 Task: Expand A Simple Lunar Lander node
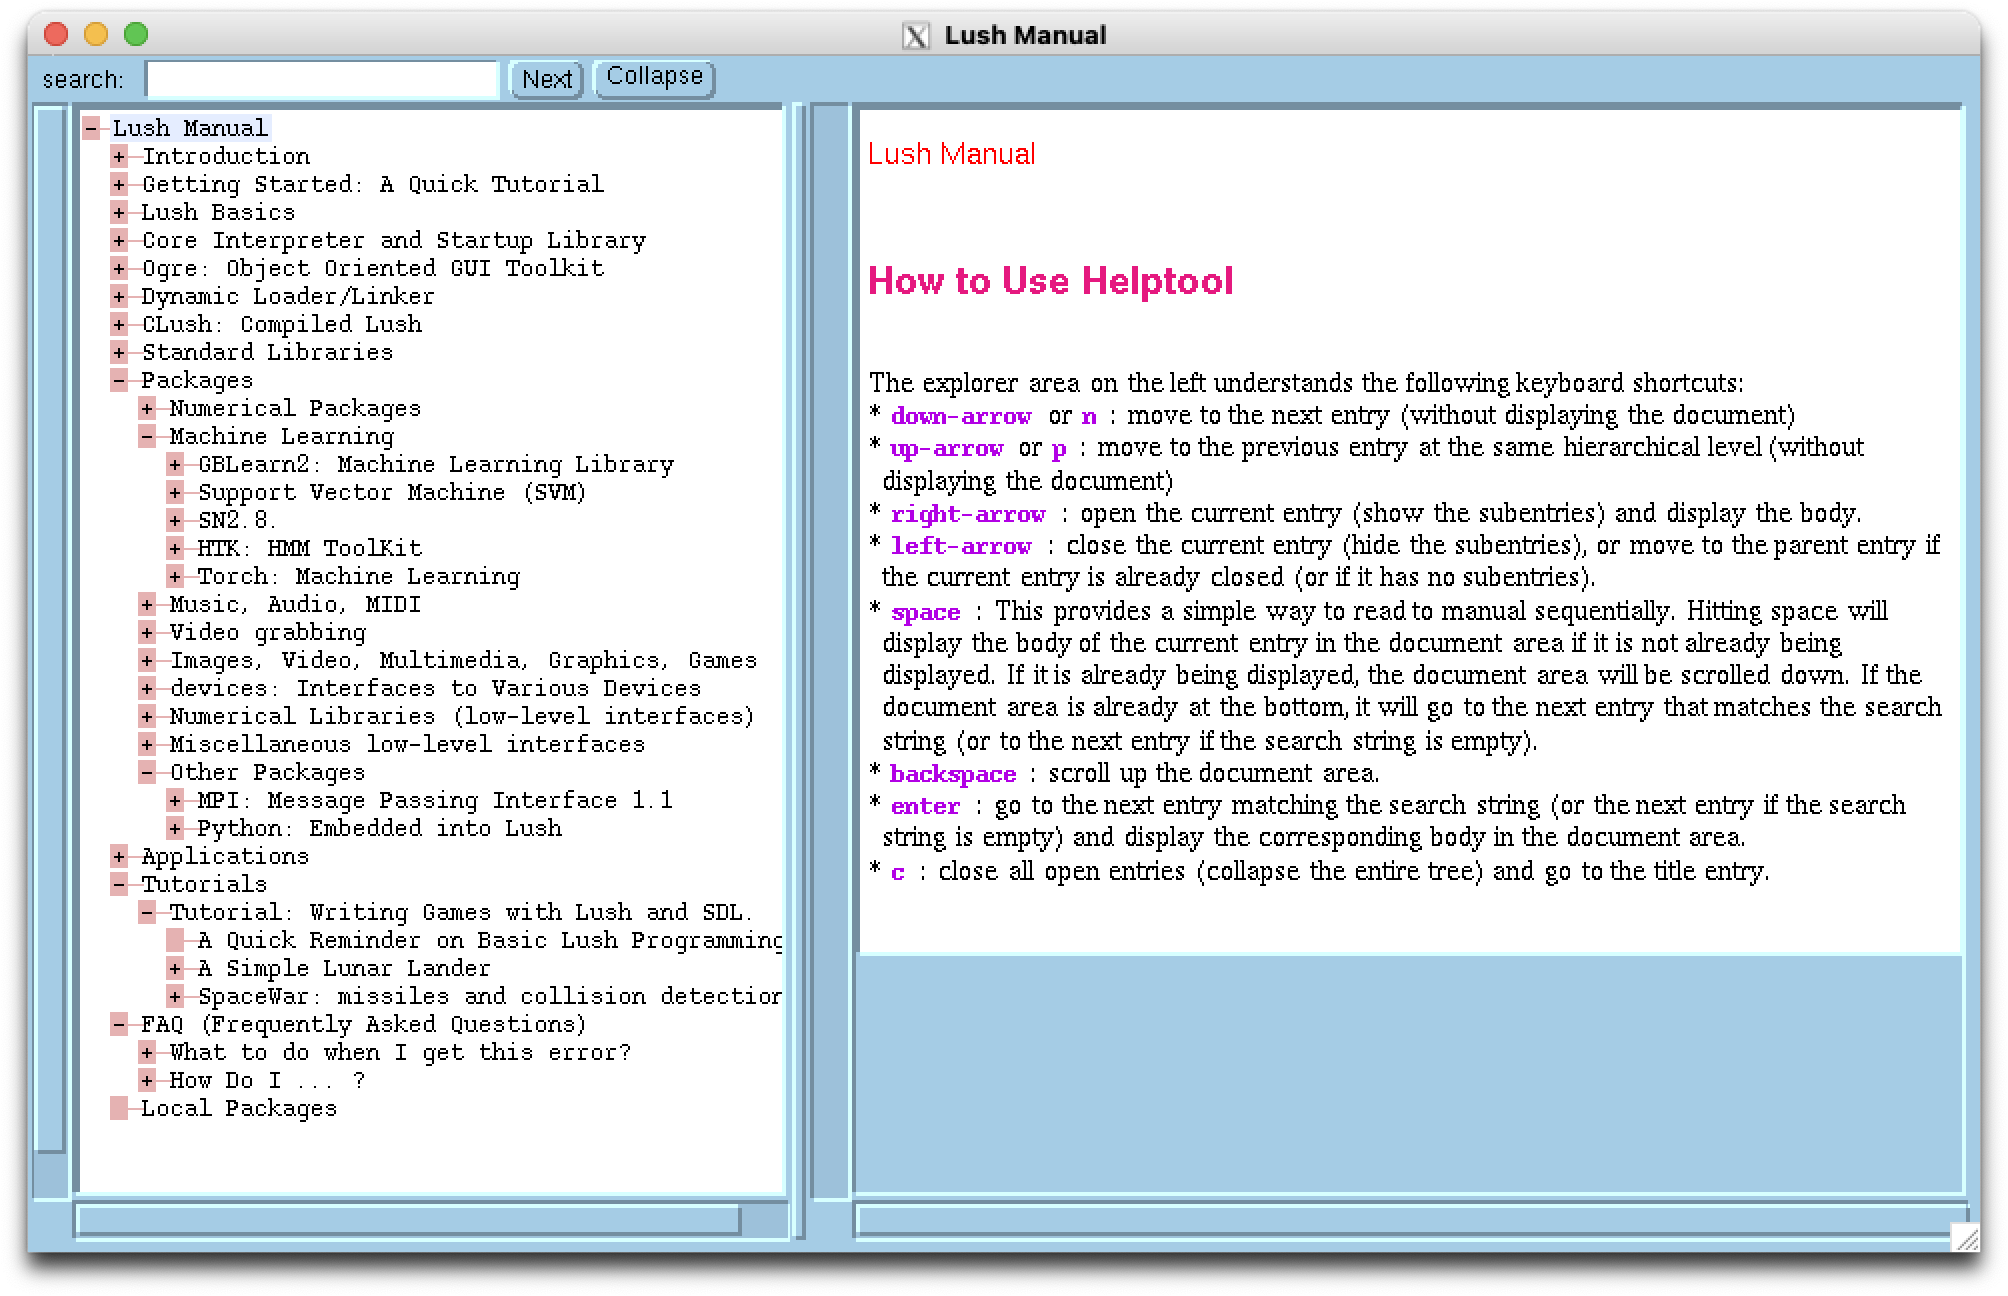pos(175,968)
